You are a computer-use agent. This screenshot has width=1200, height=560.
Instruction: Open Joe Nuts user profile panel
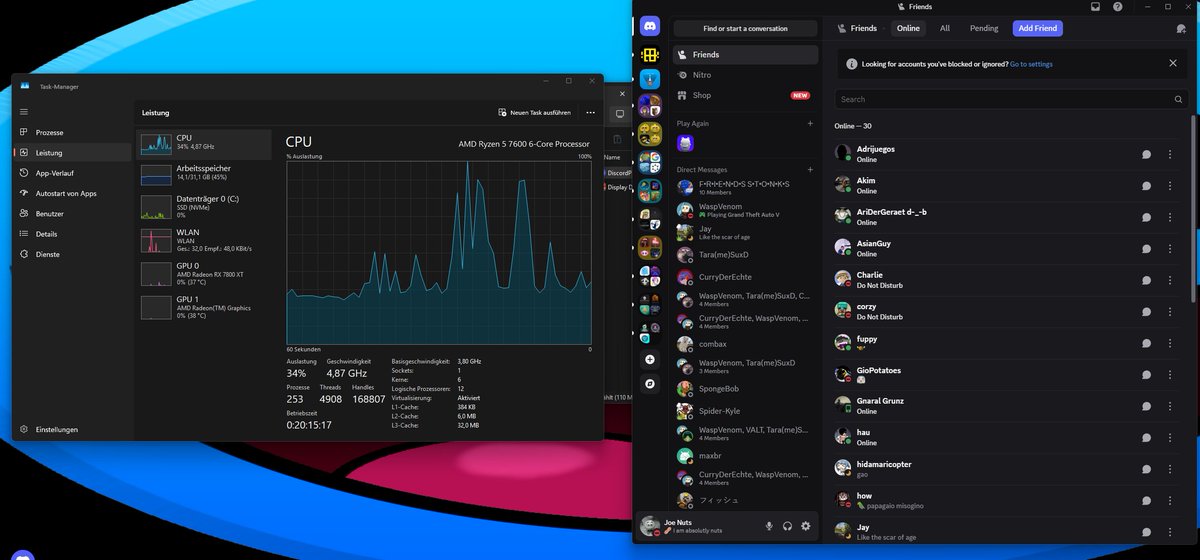click(x=697, y=526)
